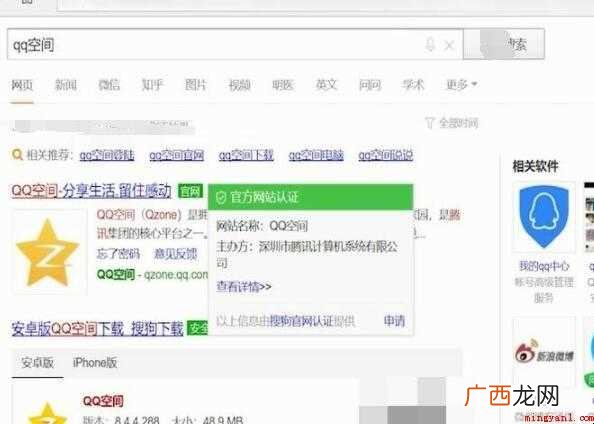Select the 安卓版 tab

click(37, 363)
